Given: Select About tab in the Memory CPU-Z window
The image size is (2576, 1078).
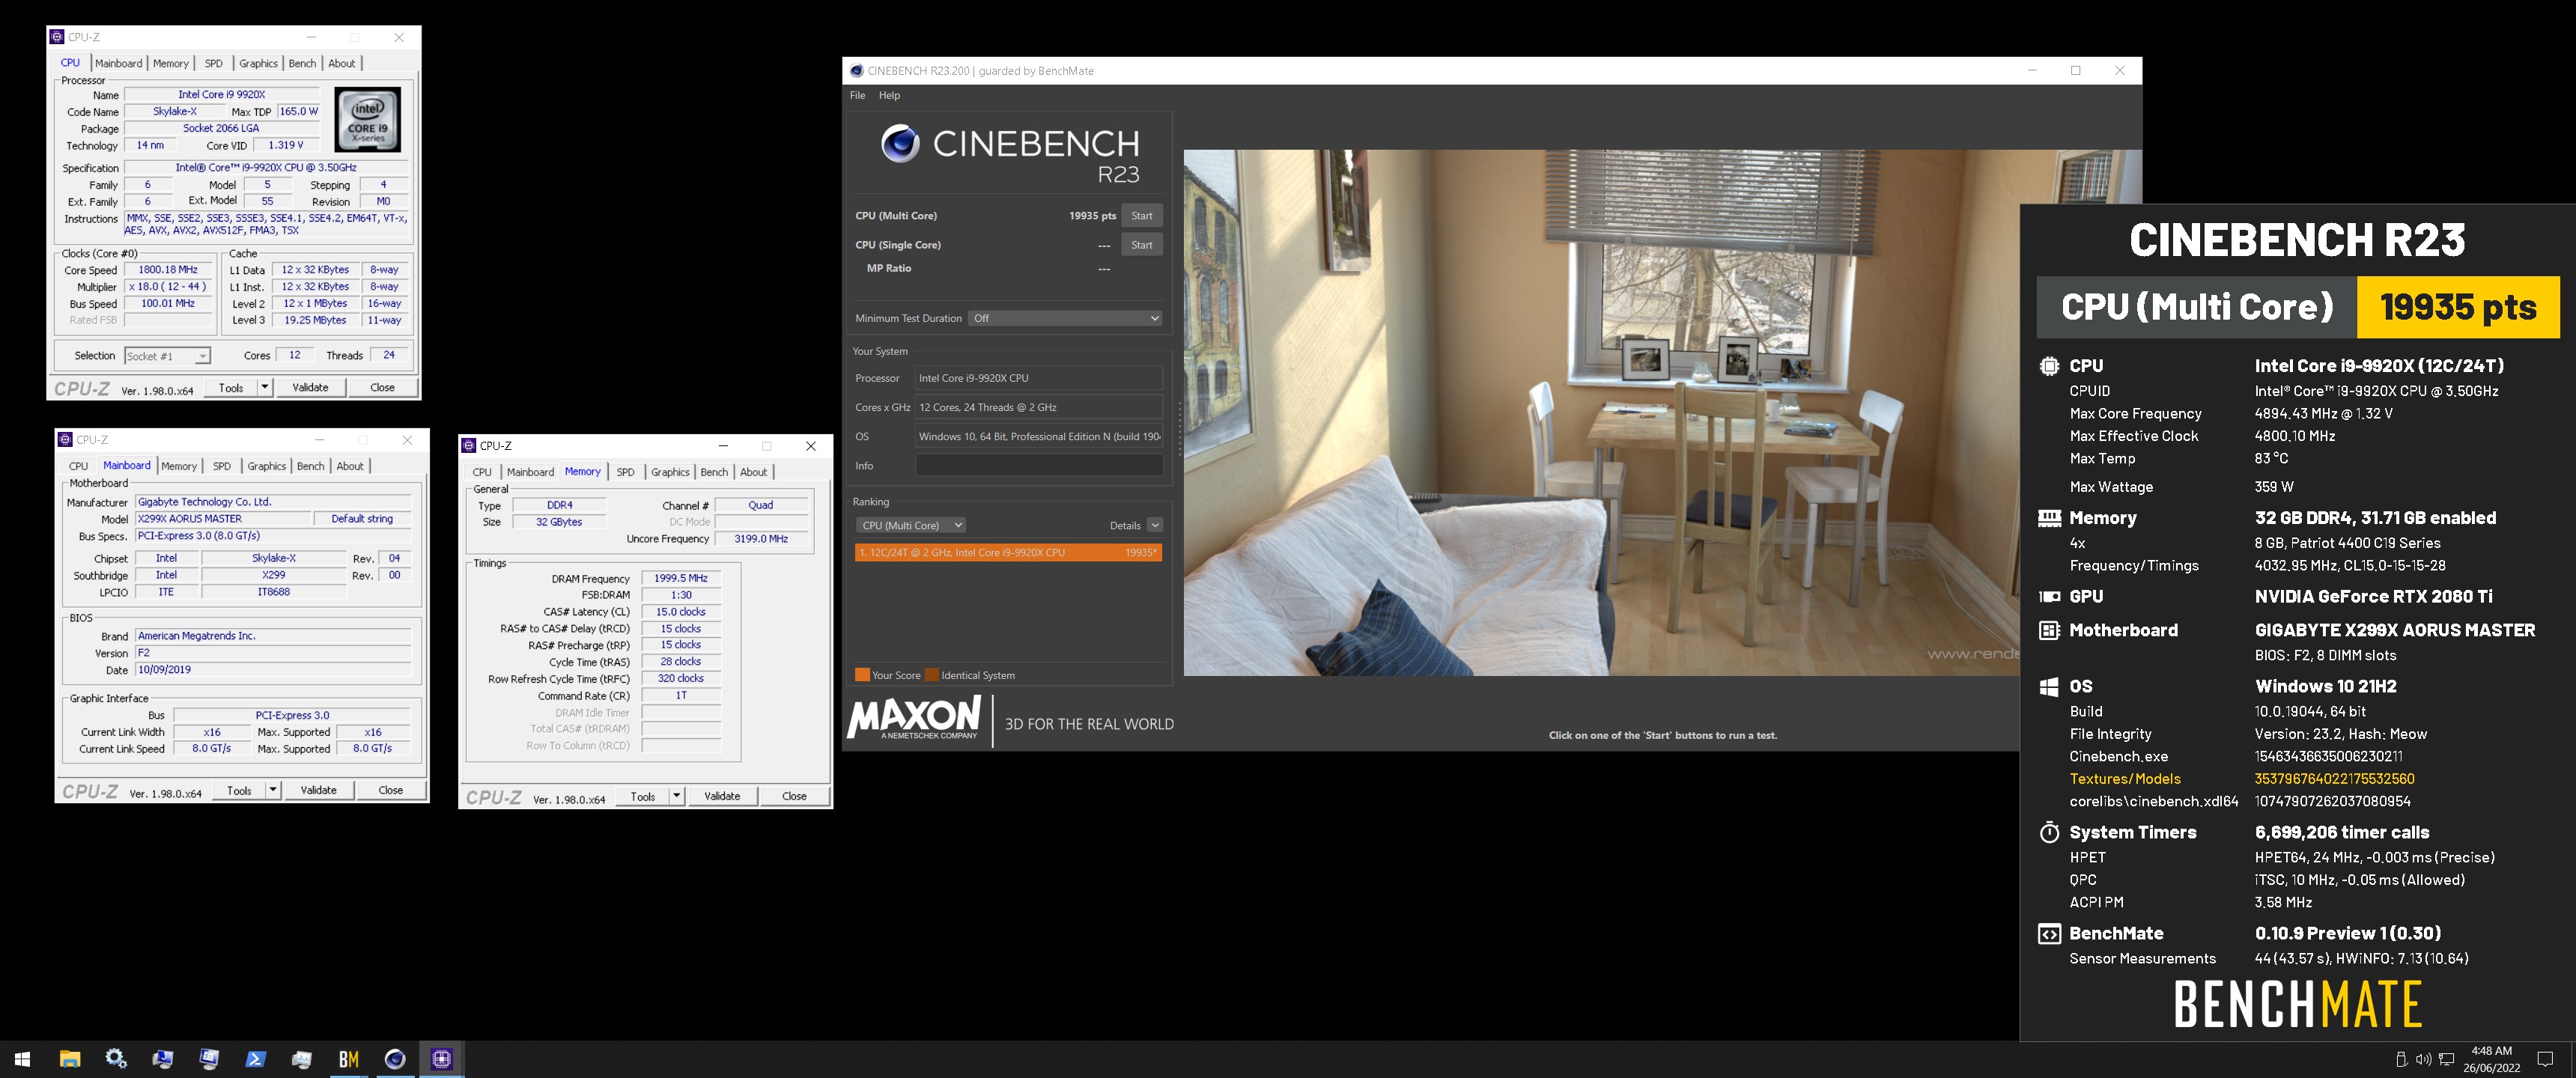Looking at the screenshot, I should point(754,473).
